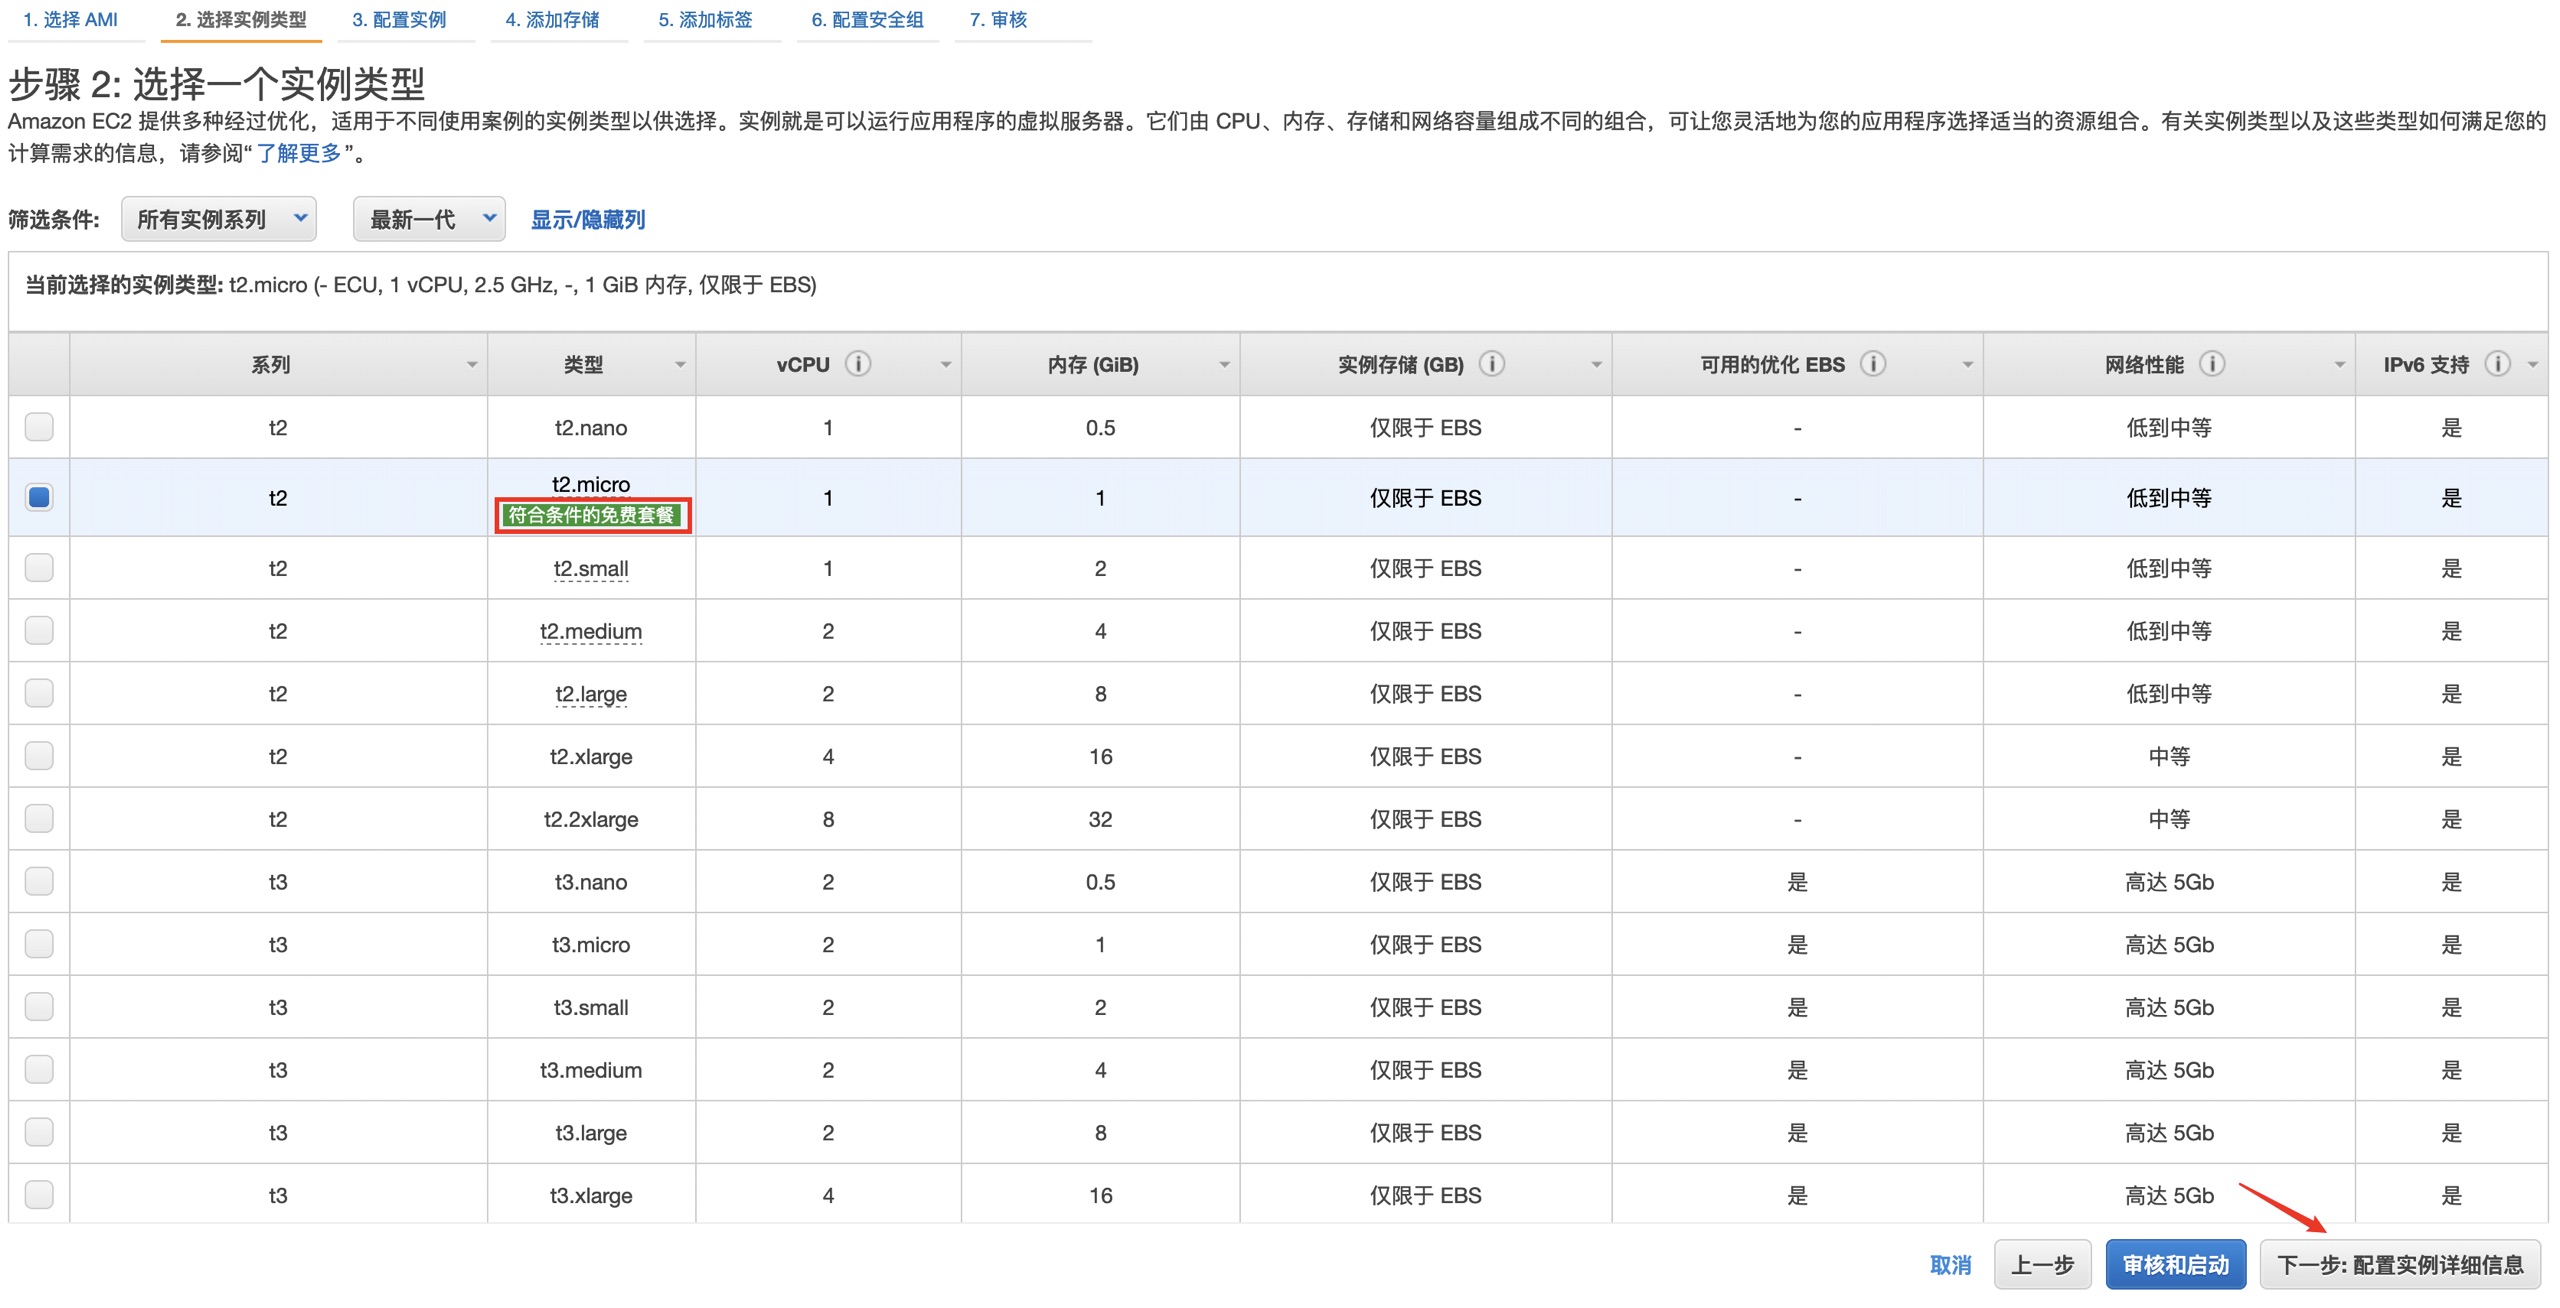Open the 最新一代 generation dropdown

(429, 219)
